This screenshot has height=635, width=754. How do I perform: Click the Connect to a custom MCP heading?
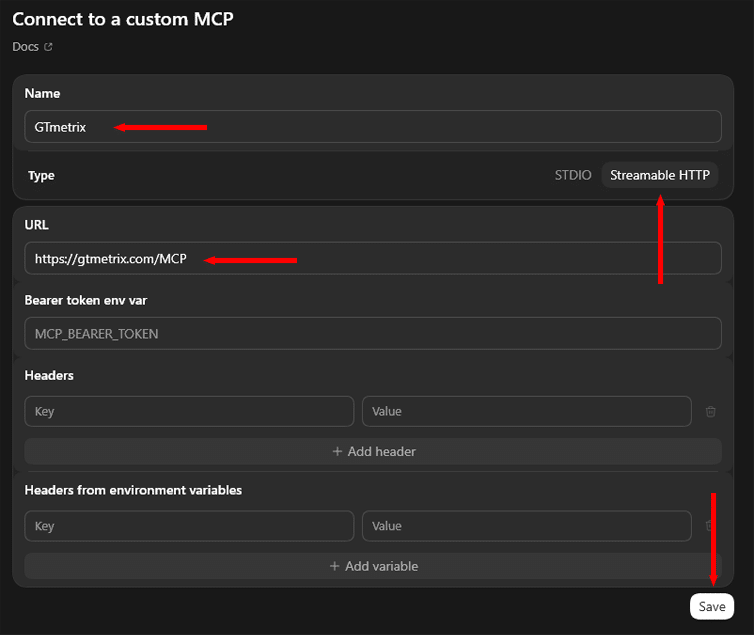(x=123, y=19)
